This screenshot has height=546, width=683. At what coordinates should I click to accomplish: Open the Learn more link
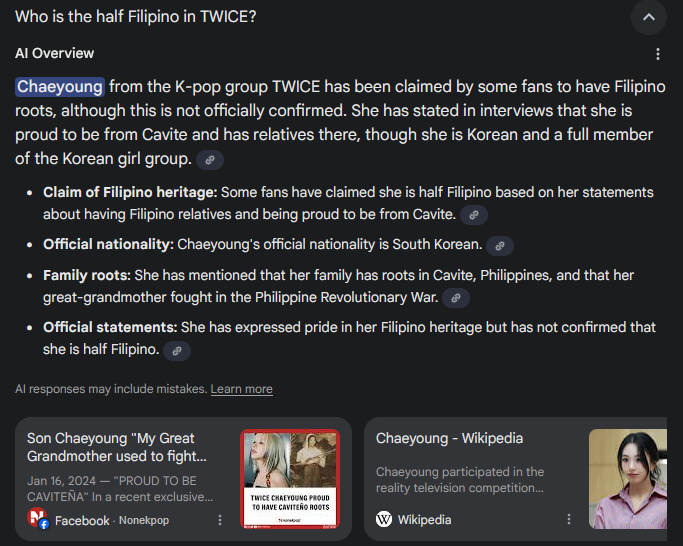242,389
